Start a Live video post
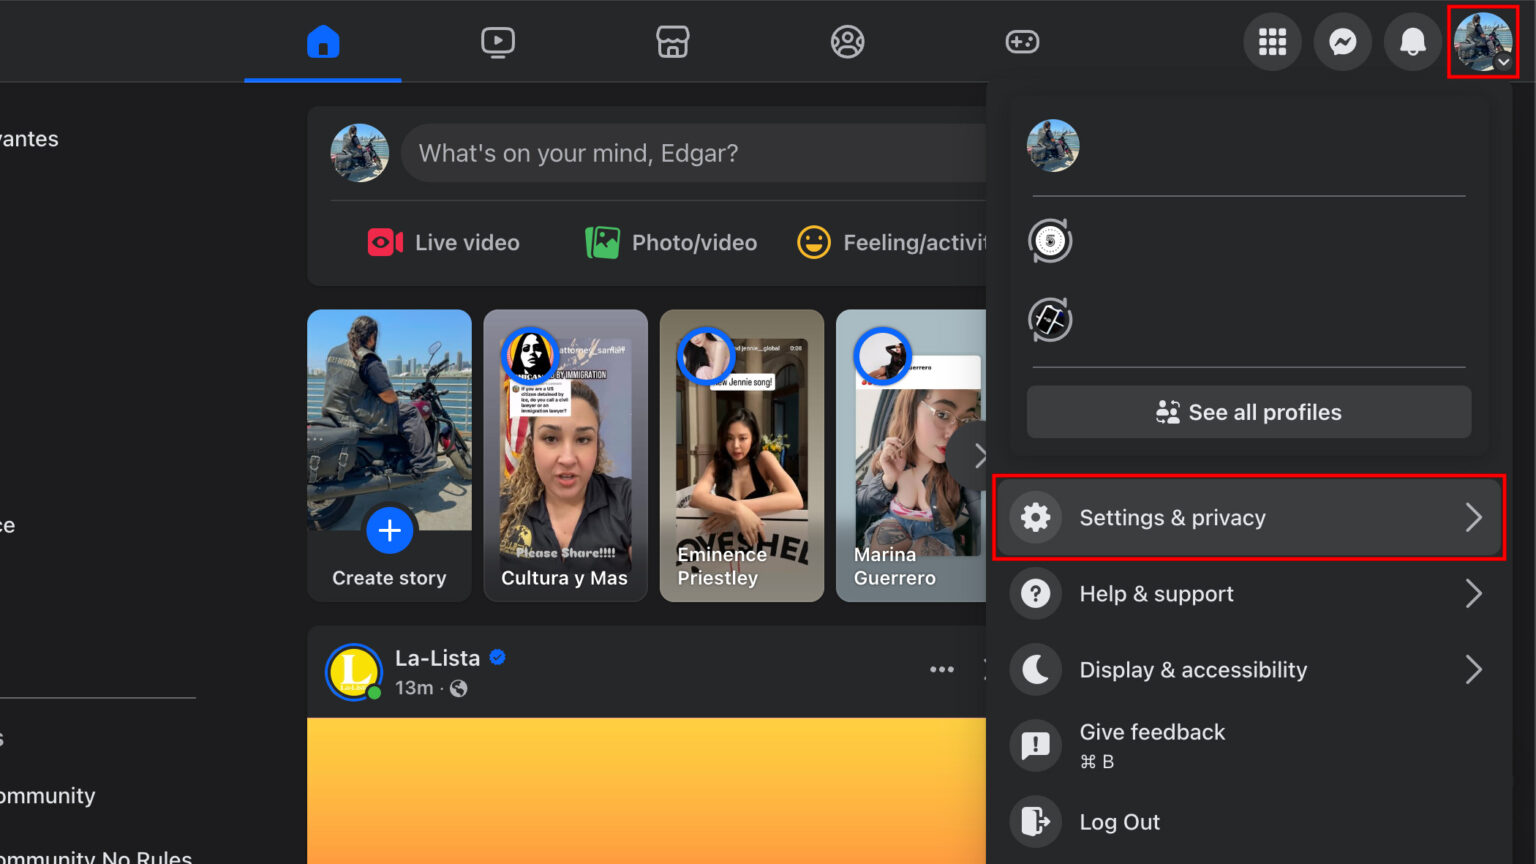The image size is (1536, 864). click(x=443, y=242)
